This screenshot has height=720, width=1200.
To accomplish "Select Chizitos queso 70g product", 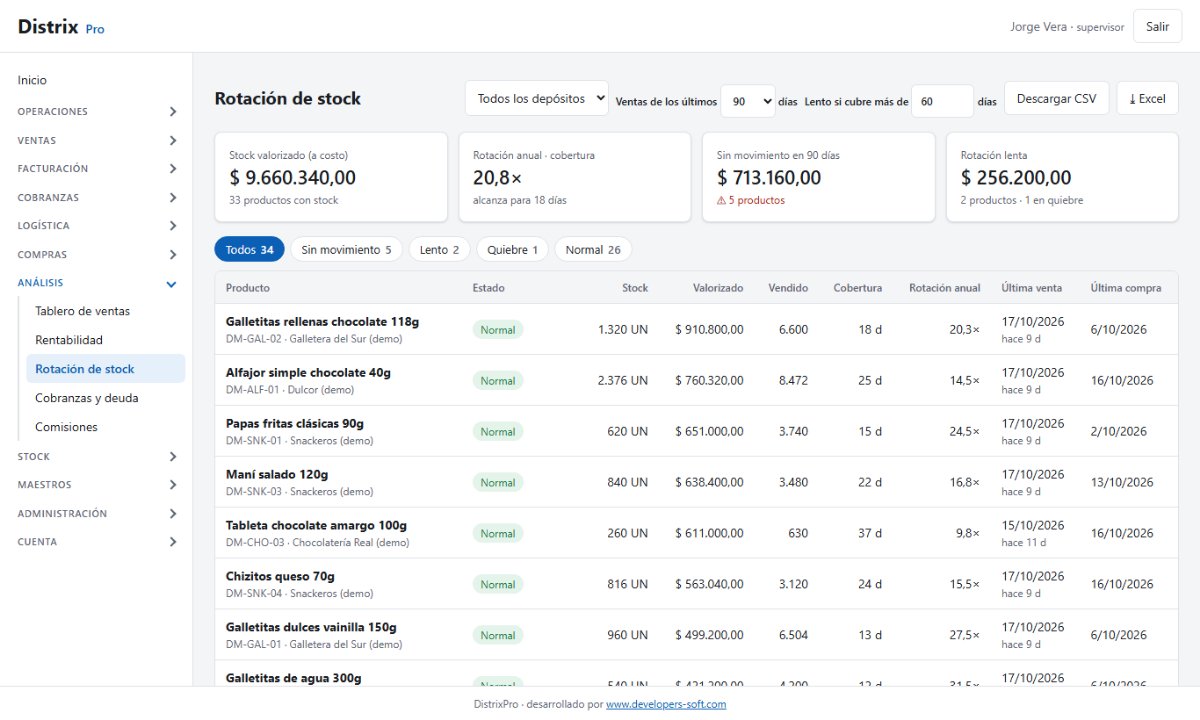I will 280,577.
